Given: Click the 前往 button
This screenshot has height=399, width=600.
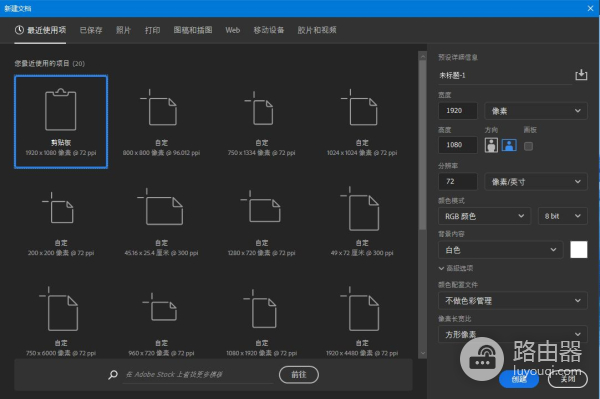Looking at the screenshot, I should coord(299,375).
